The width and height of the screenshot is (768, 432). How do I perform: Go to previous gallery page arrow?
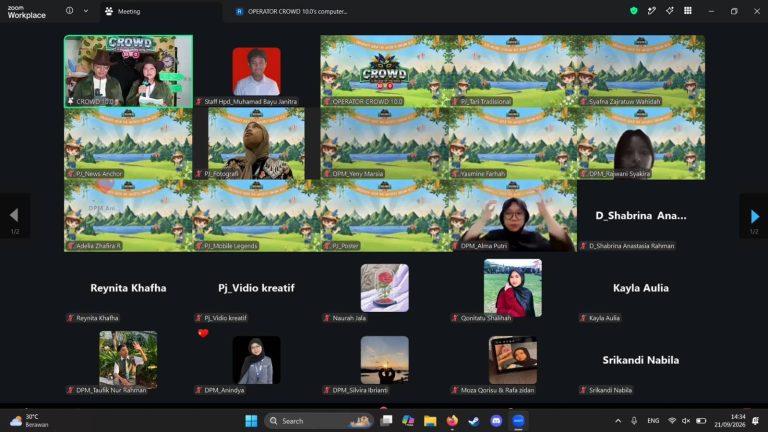[14, 216]
